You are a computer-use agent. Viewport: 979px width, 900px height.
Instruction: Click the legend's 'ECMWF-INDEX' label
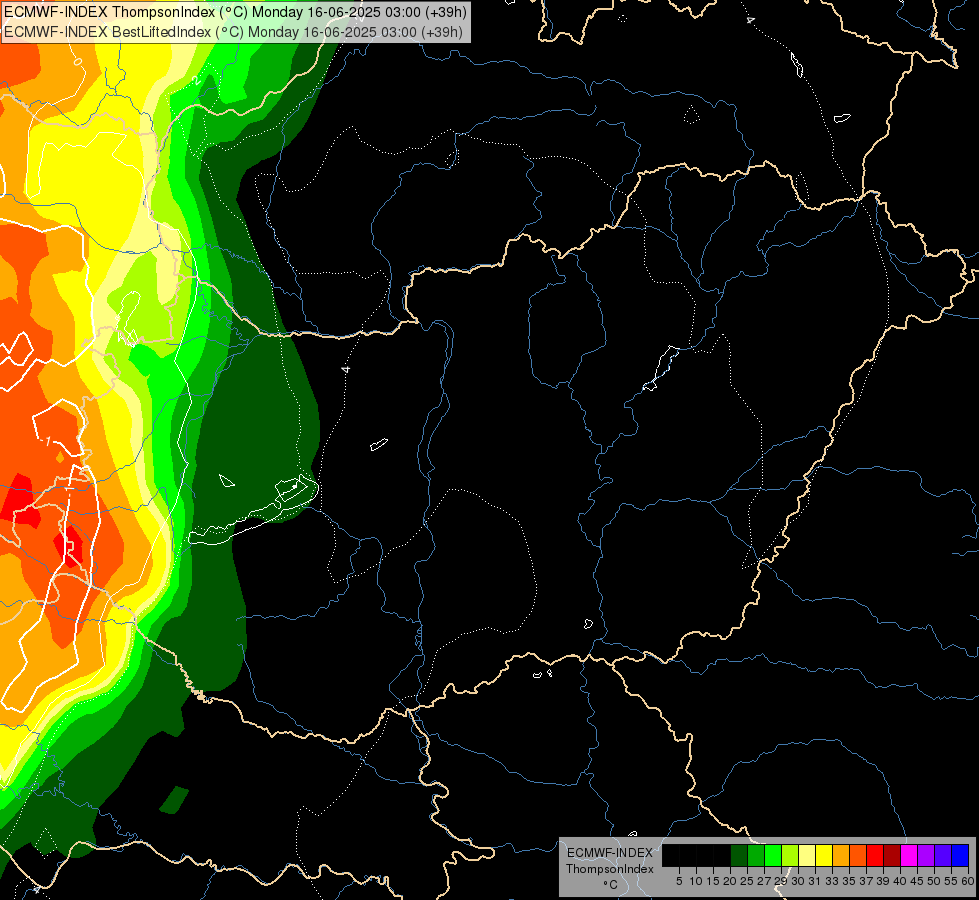(609, 853)
